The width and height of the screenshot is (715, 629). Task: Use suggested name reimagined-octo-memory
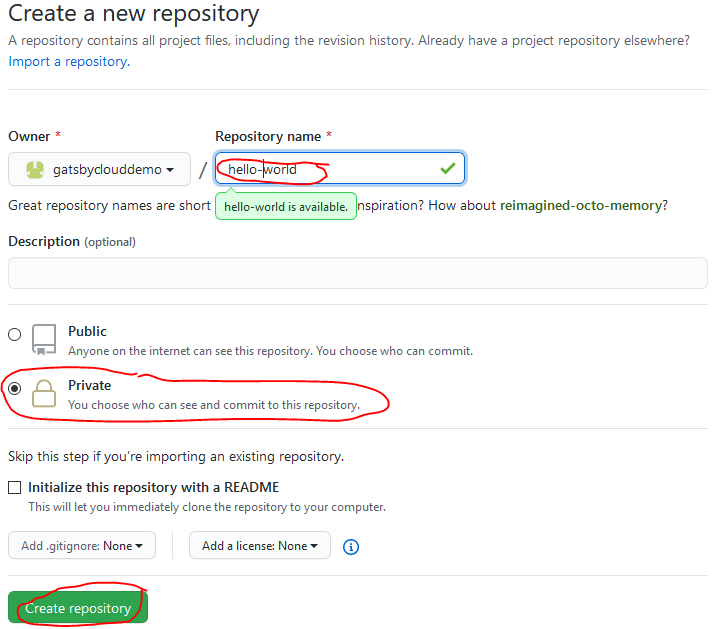[x=581, y=206]
